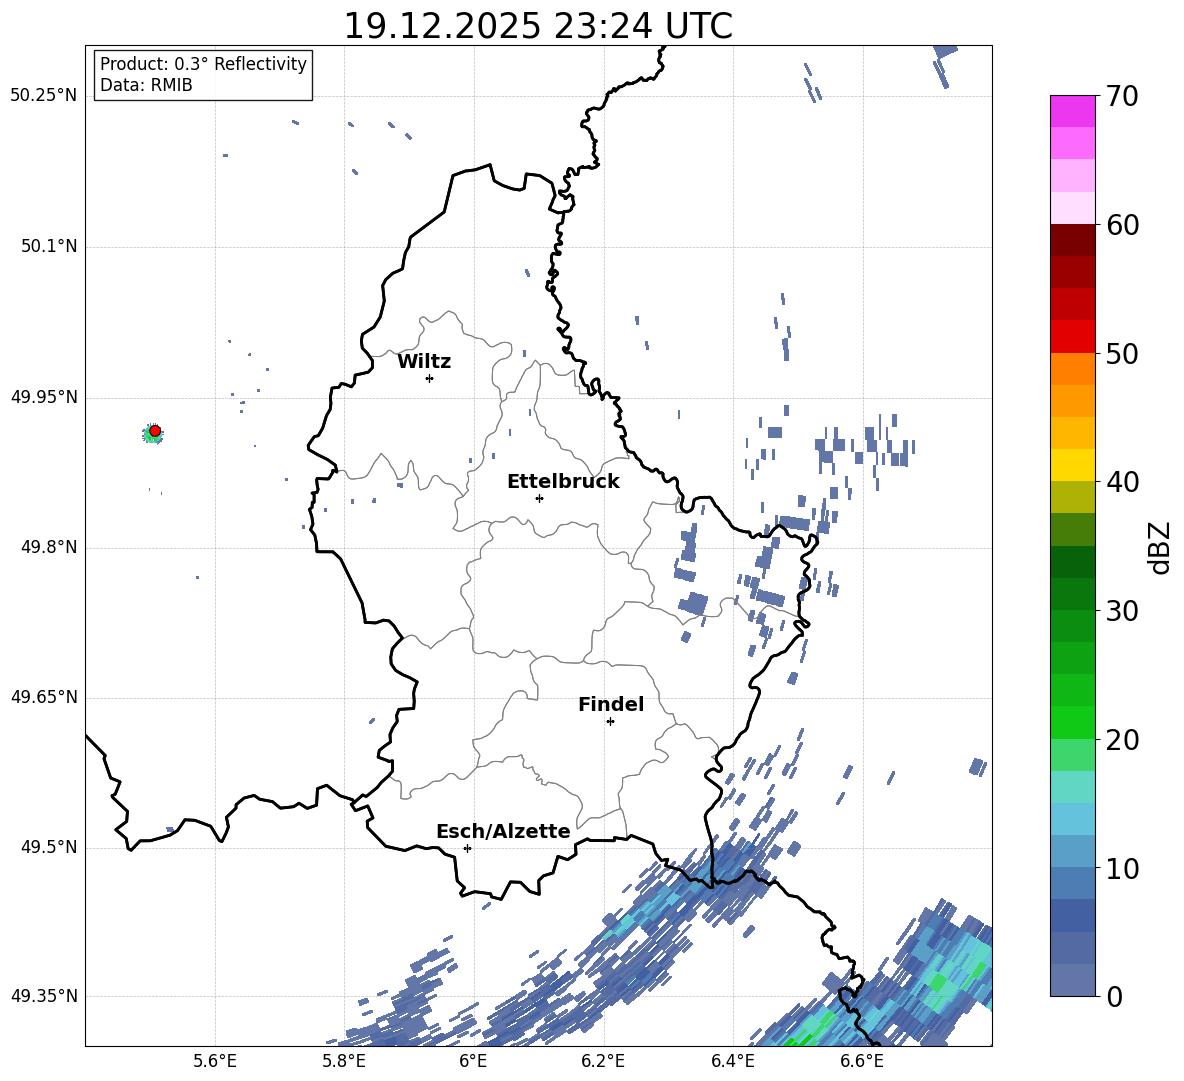Click the 50.25°N latitude label
The image size is (1184, 1081).
pyautogui.click(x=44, y=96)
